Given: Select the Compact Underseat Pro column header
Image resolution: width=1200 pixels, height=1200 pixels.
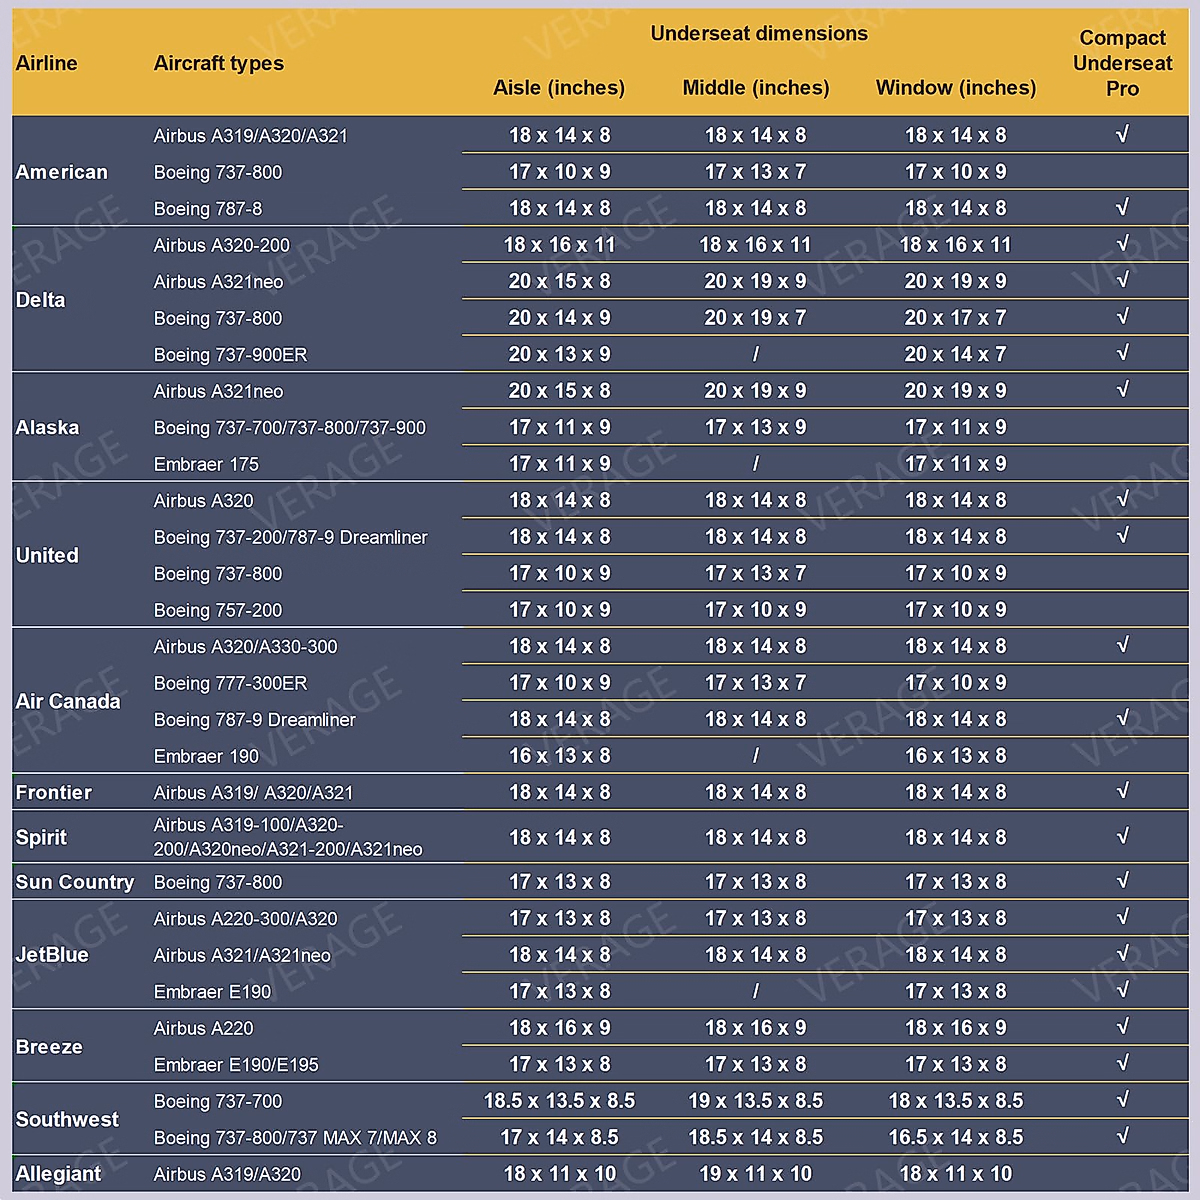Looking at the screenshot, I should [1122, 63].
